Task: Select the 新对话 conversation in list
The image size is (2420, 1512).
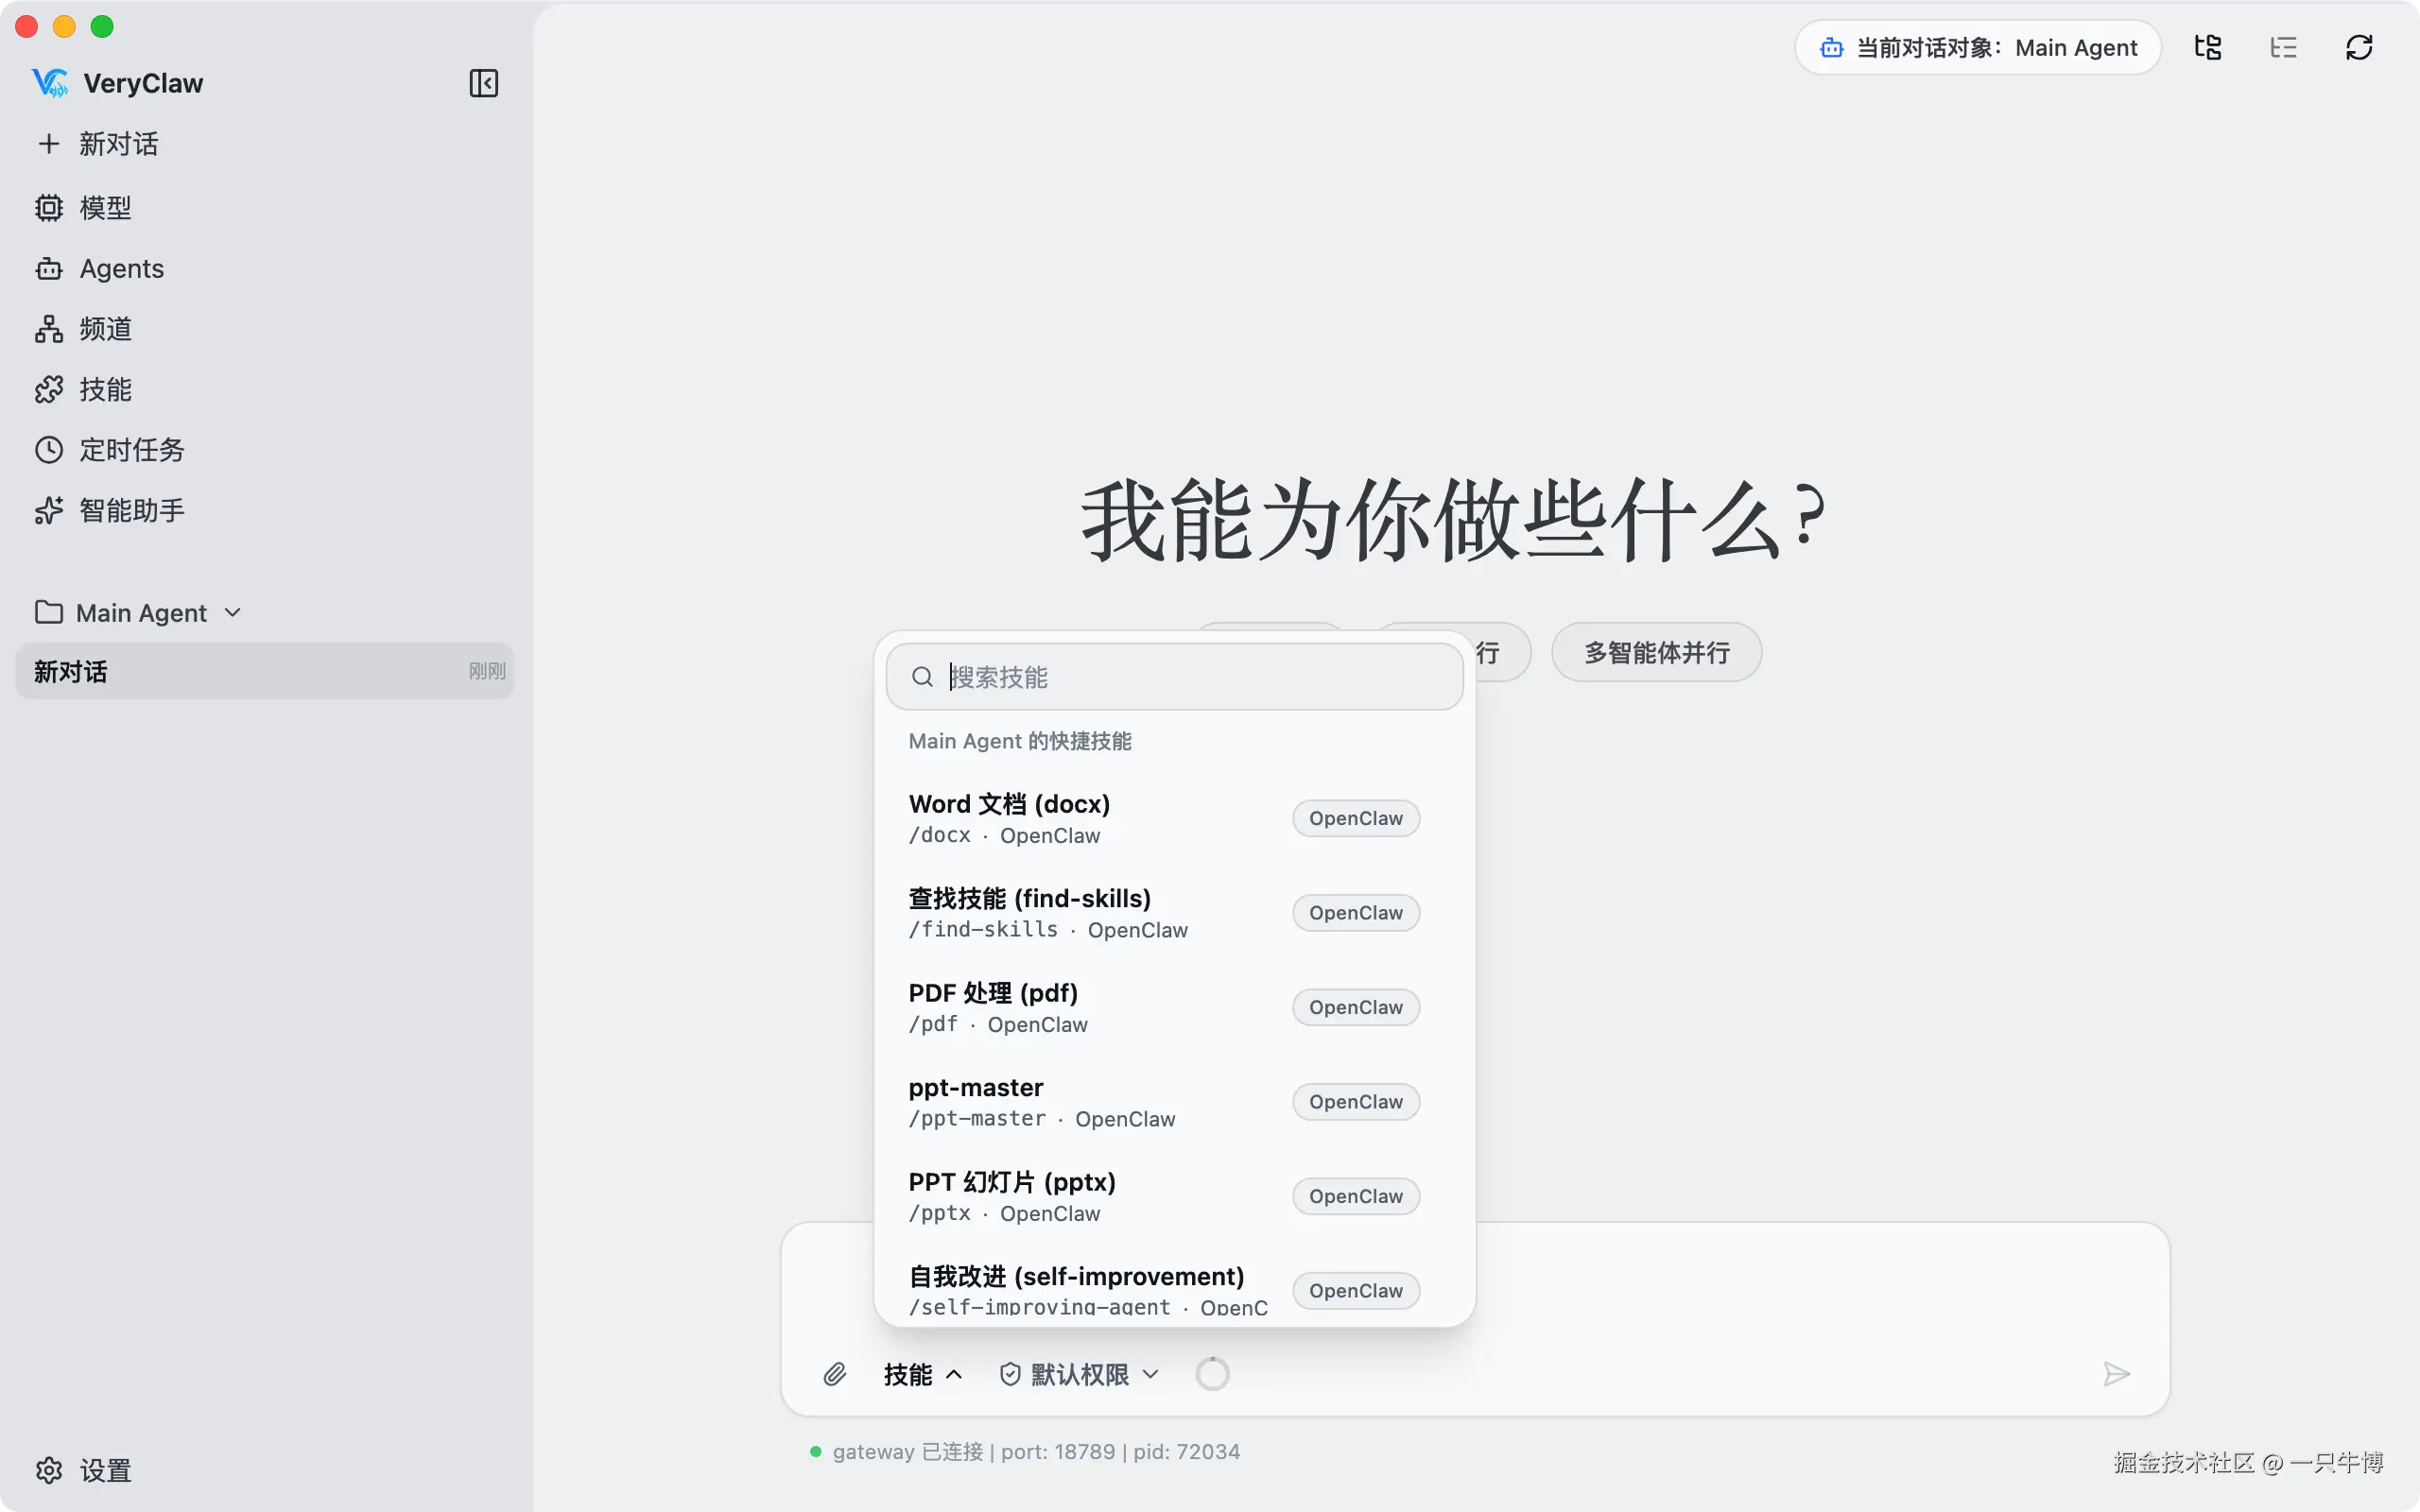Action: (x=264, y=671)
